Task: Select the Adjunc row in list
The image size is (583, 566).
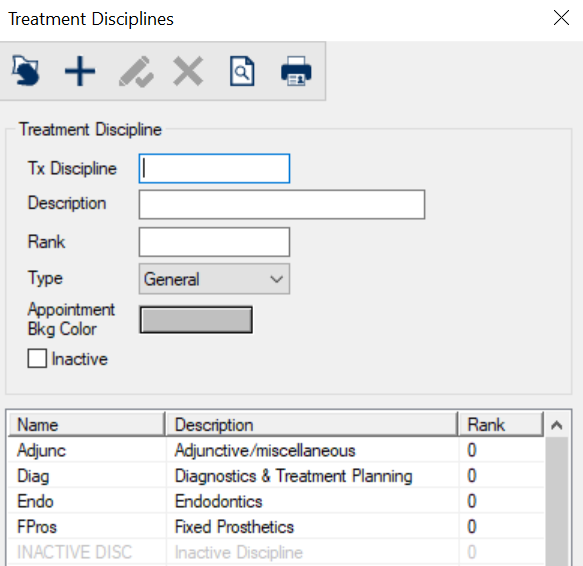Action: tap(276, 450)
